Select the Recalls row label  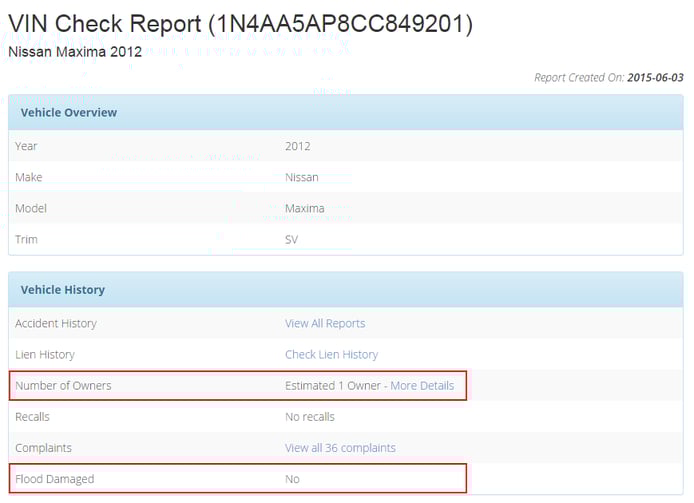(x=32, y=417)
